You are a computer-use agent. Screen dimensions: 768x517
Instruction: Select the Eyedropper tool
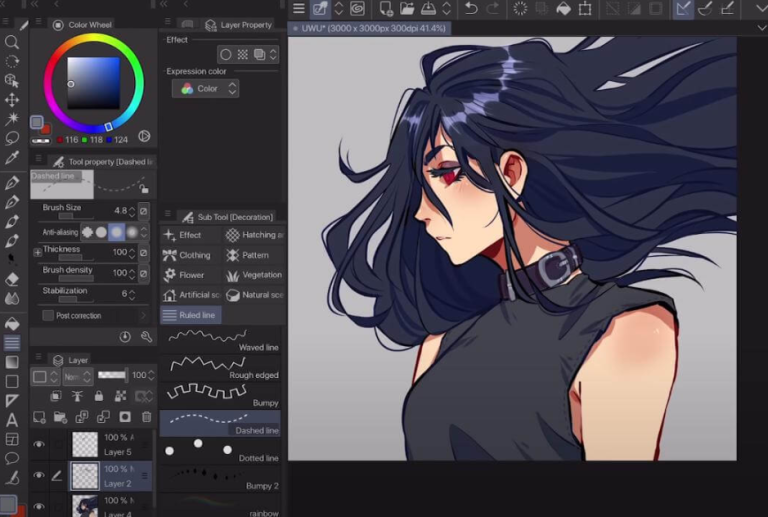tap(12, 158)
